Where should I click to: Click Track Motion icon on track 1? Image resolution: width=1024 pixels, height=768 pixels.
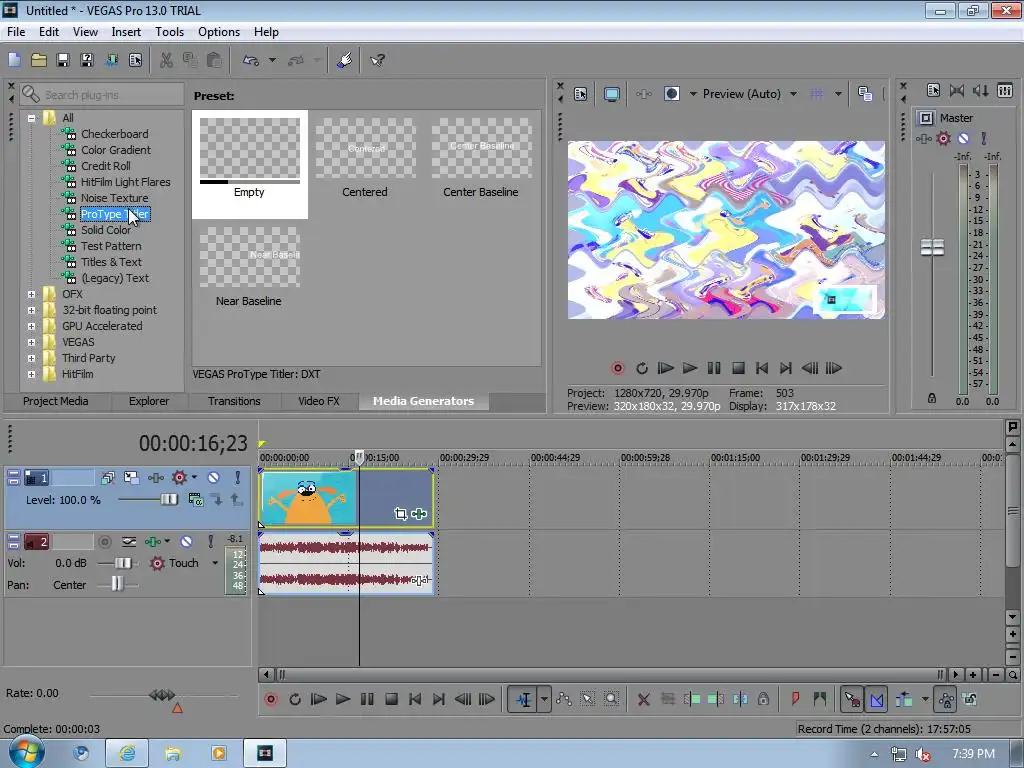pos(131,477)
